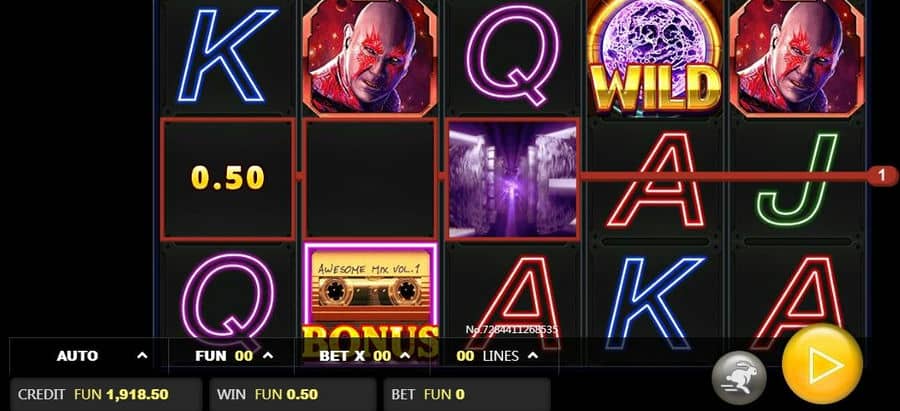Screen dimensions: 900x411
Task: Click the blue K symbol on first reel
Action: click(227, 55)
